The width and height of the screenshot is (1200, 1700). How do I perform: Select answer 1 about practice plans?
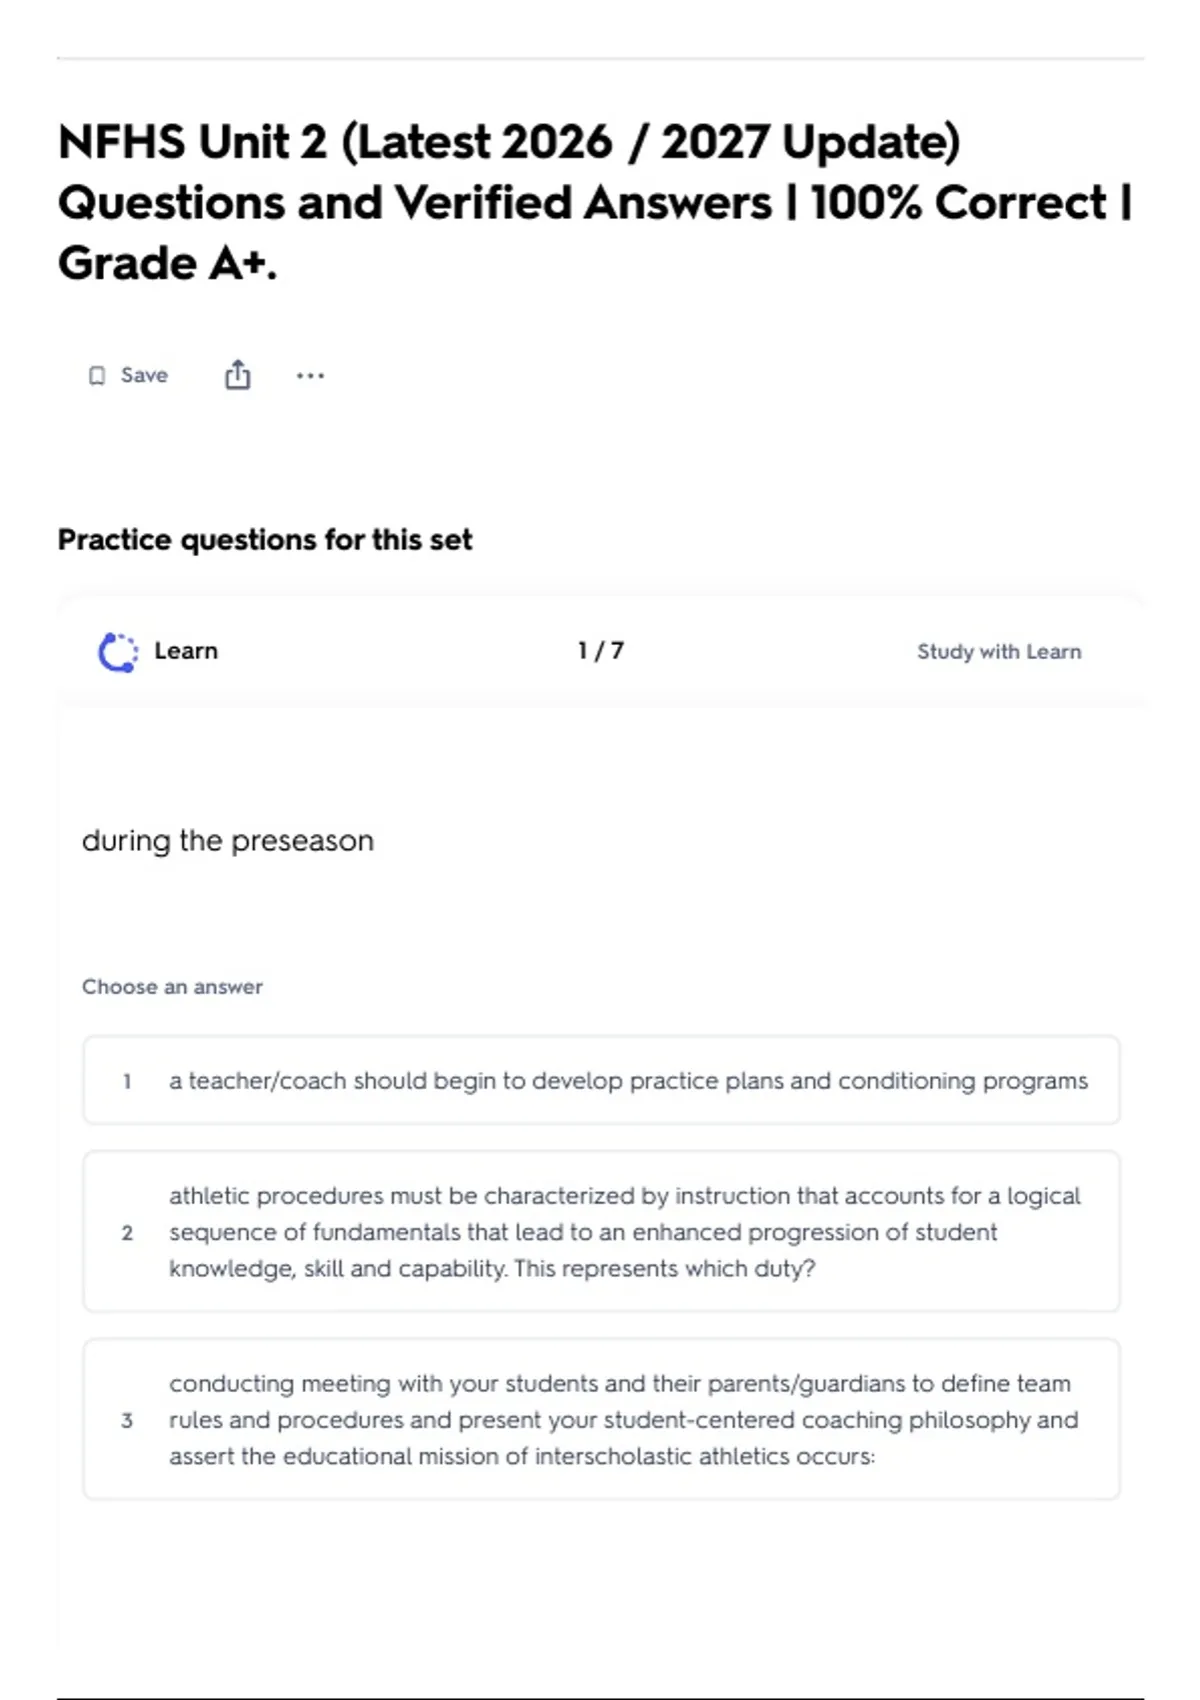[x=601, y=1081]
